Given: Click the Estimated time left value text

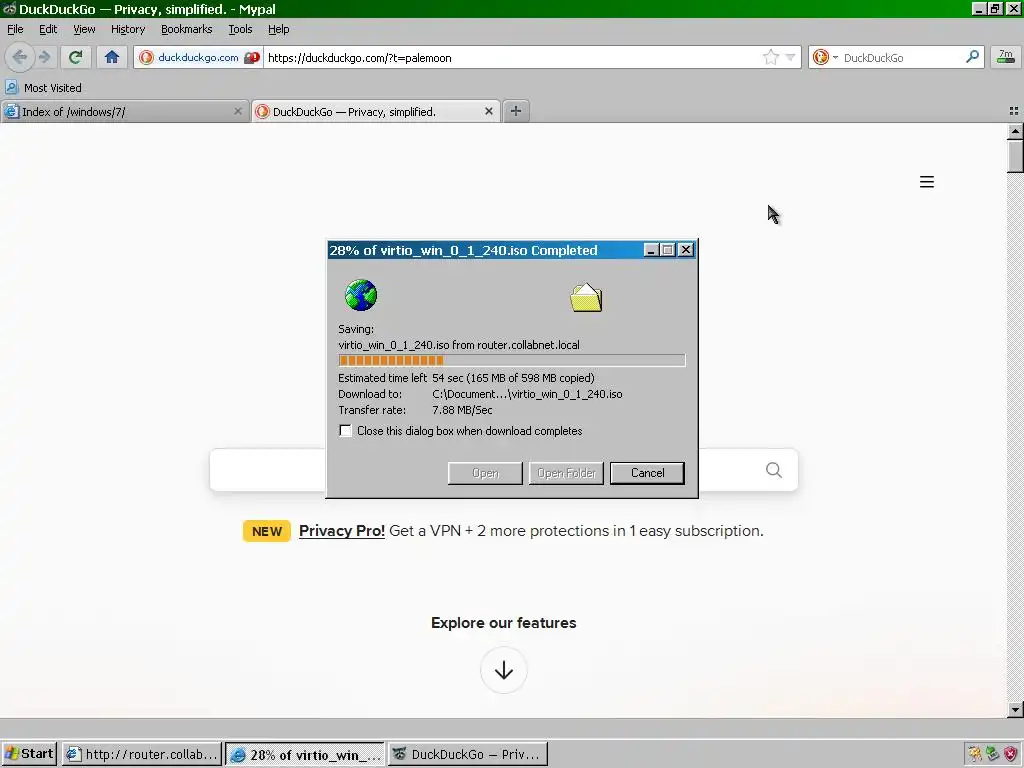Looking at the screenshot, I should (513, 378).
